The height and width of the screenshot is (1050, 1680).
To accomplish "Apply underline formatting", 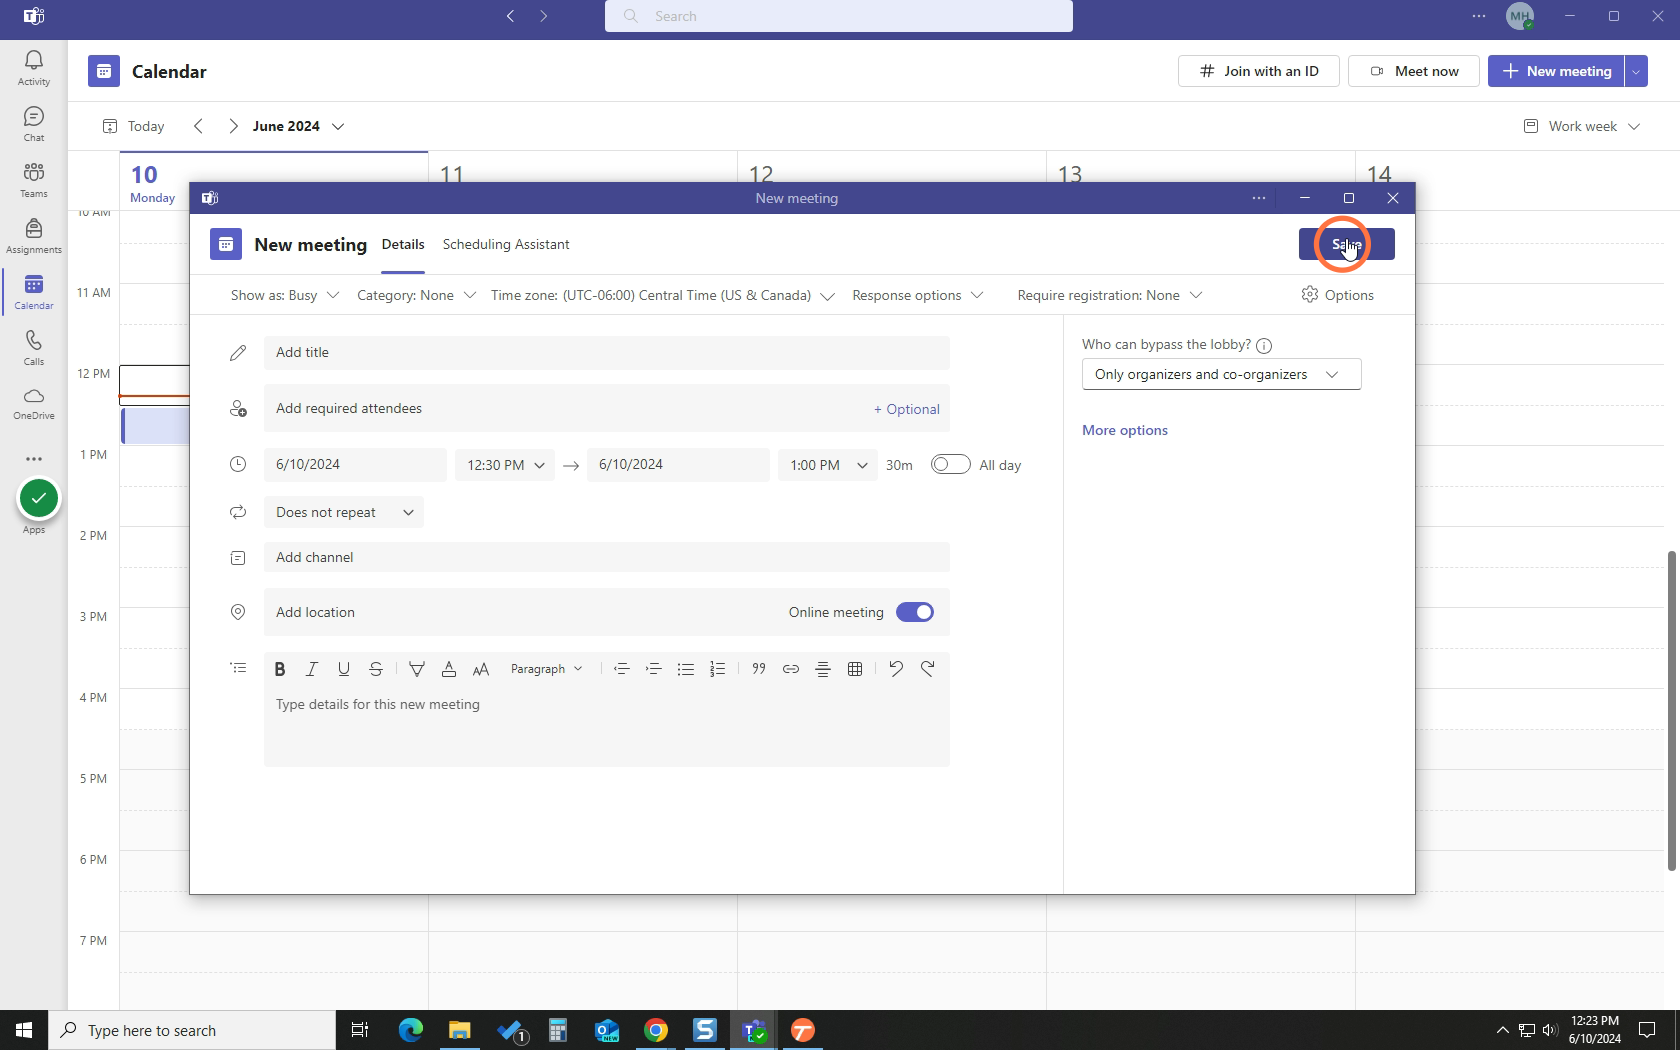I will [344, 669].
